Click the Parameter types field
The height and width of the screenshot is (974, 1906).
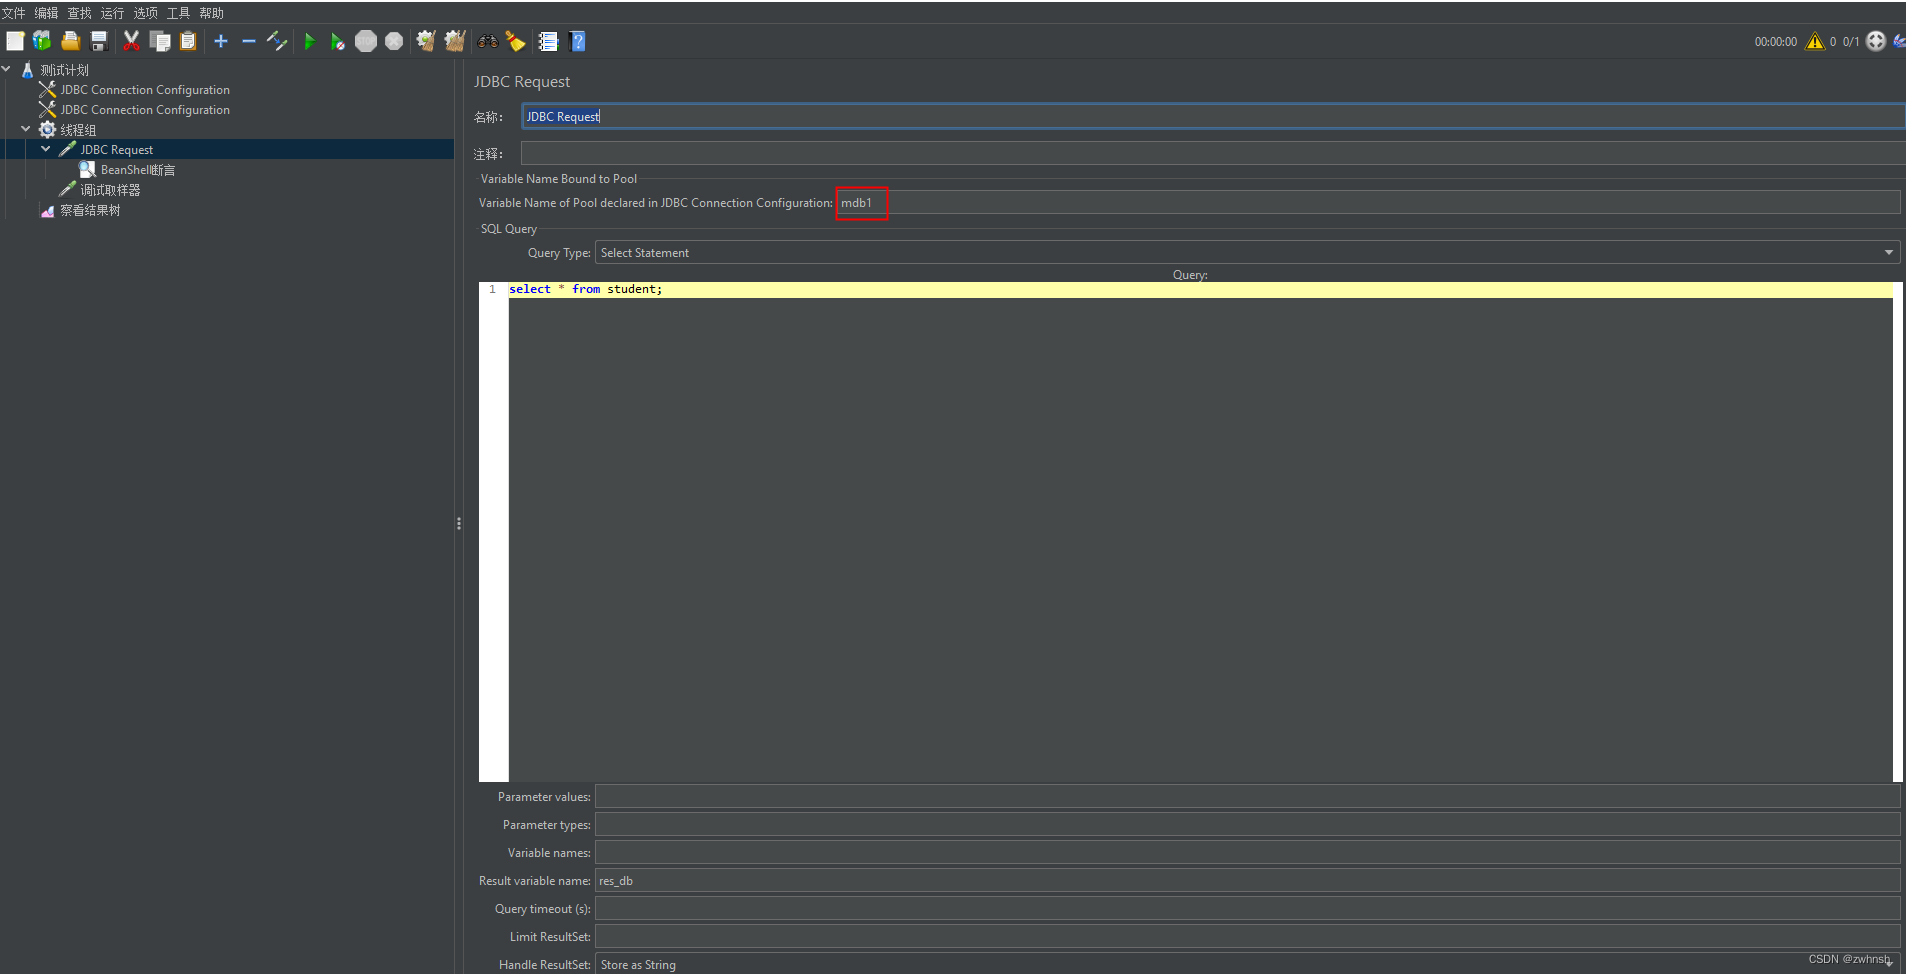(1247, 824)
